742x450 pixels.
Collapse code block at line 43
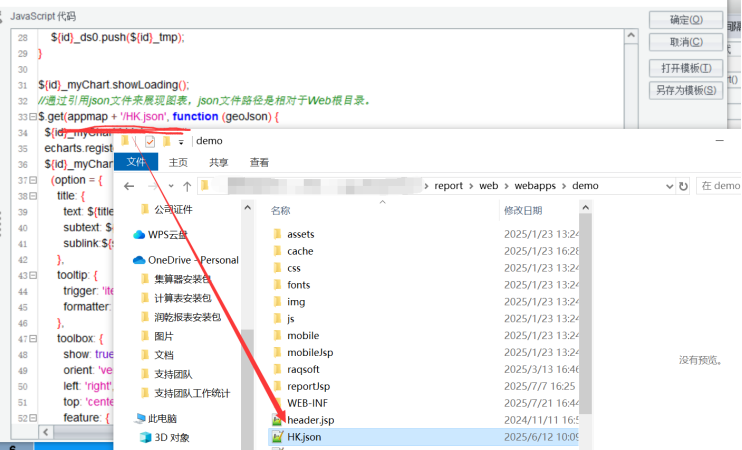point(33,275)
